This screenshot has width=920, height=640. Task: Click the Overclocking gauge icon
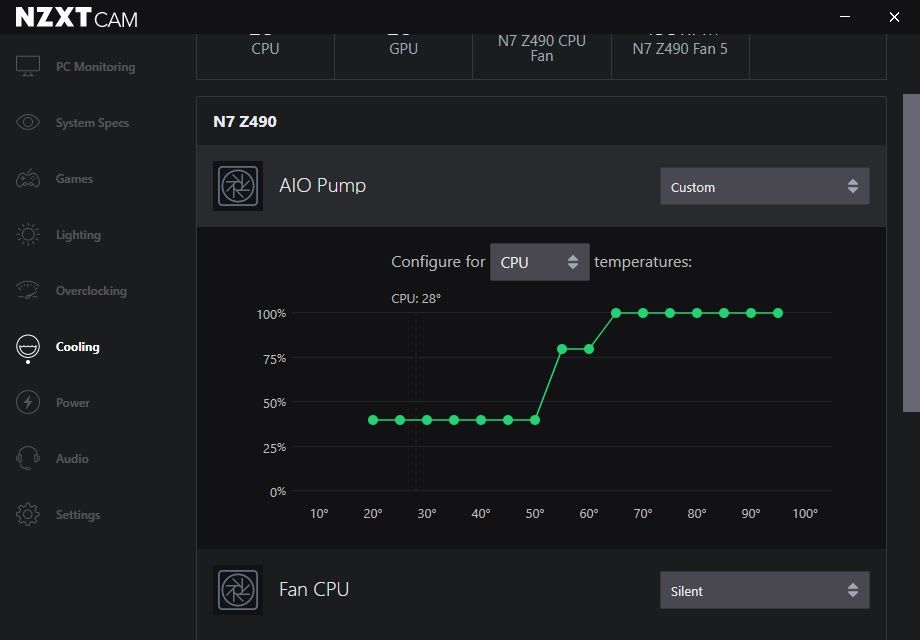click(28, 290)
